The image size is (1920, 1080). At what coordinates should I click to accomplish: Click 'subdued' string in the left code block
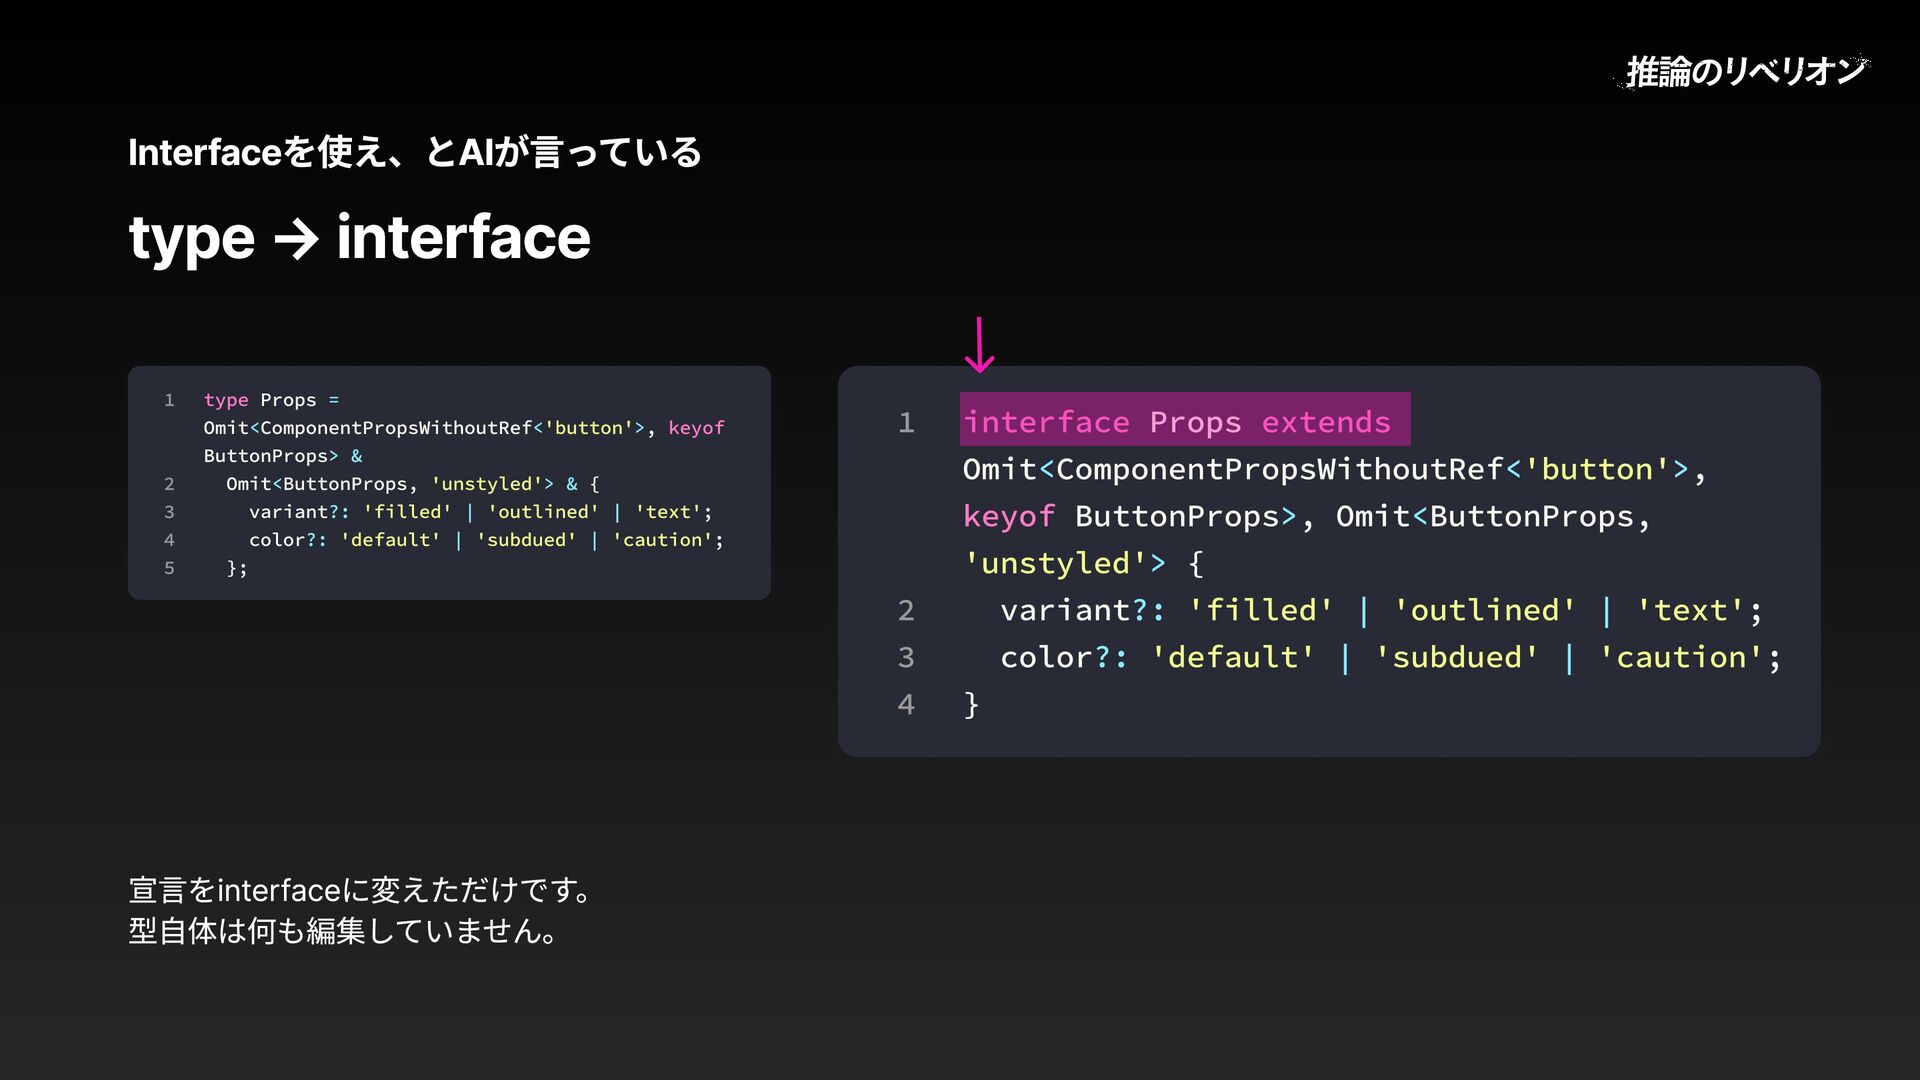(526, 540)
